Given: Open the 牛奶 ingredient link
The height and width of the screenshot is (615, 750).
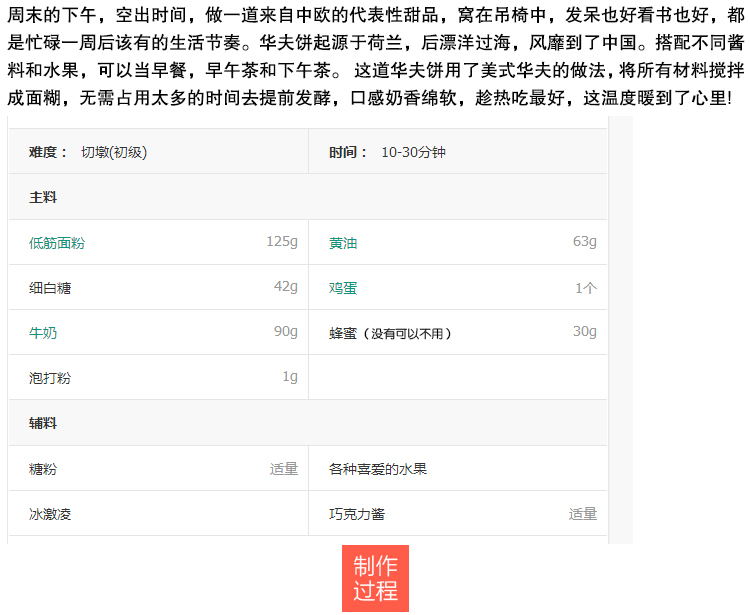Looking at the screenshot, I should click(43, 333).
